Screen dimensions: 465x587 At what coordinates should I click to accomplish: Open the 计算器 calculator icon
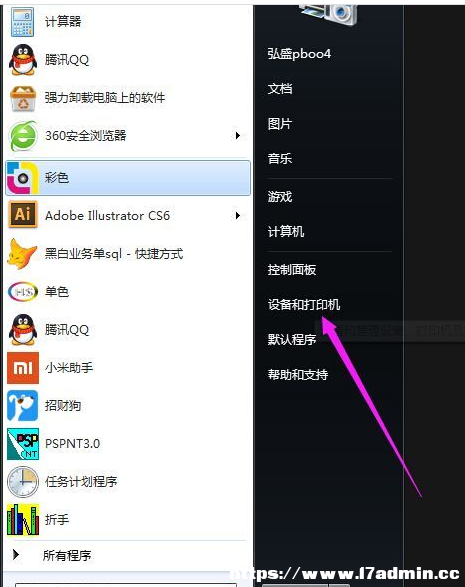[x=22, y=22]
